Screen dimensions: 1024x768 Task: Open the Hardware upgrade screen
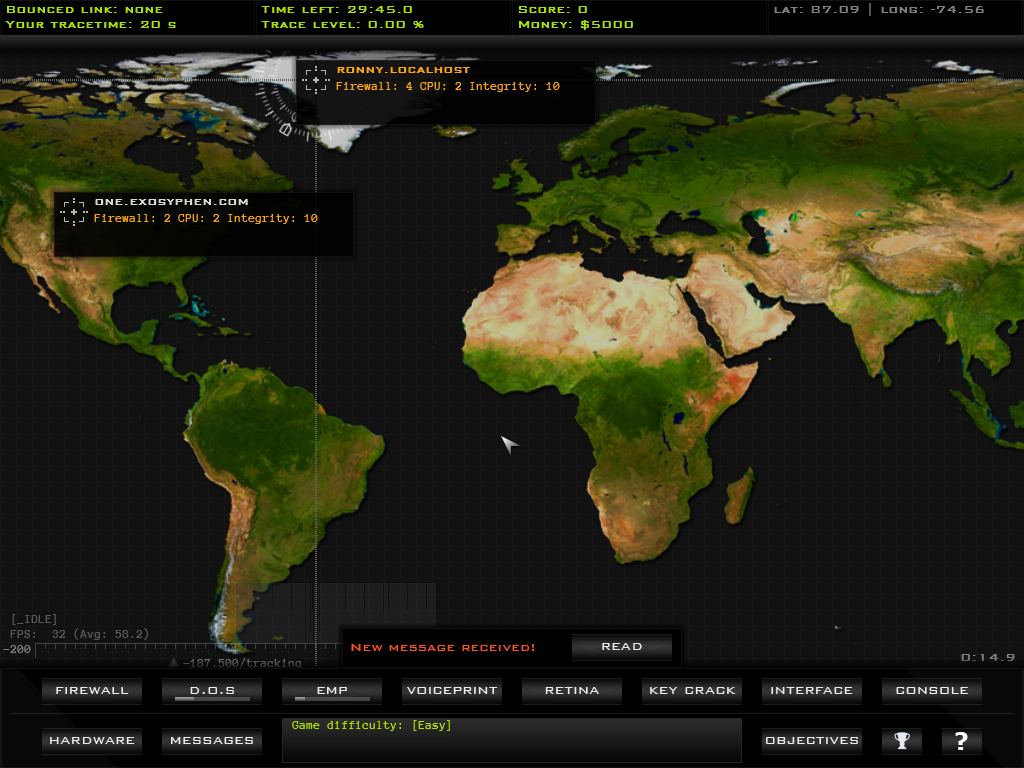pyautogui.click(x=92, y=741)
